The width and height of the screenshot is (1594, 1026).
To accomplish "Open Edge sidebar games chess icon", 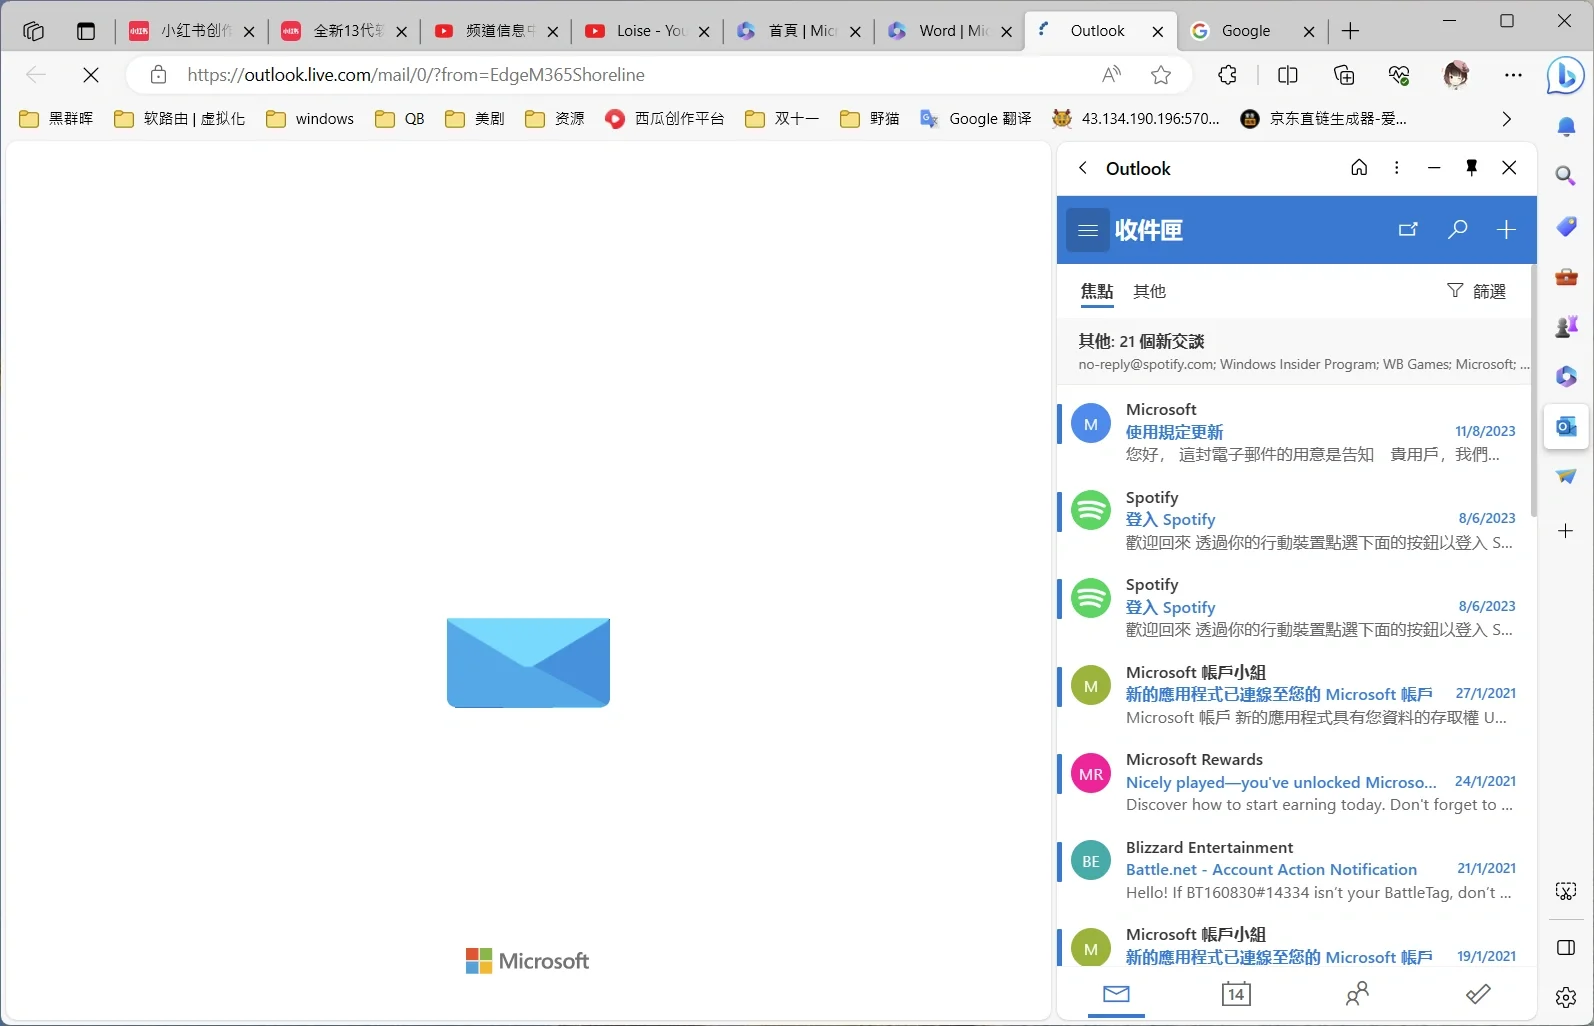I will click(x=1566, y=326).
